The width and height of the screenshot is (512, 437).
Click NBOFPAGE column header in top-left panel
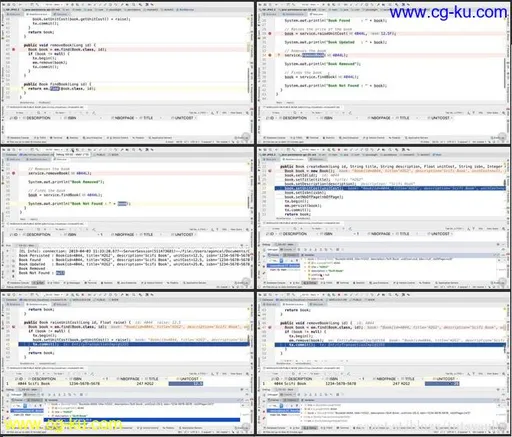click(124, 118)
